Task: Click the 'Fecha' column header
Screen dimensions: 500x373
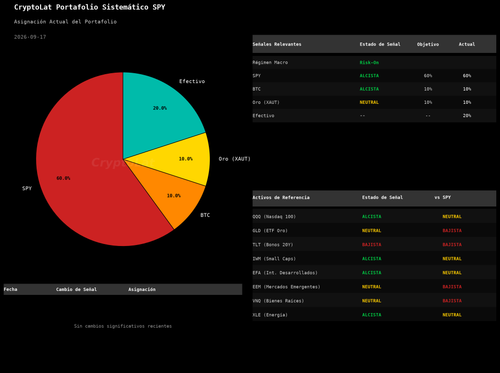Action: pyautogui.click(x=10, y=289)
